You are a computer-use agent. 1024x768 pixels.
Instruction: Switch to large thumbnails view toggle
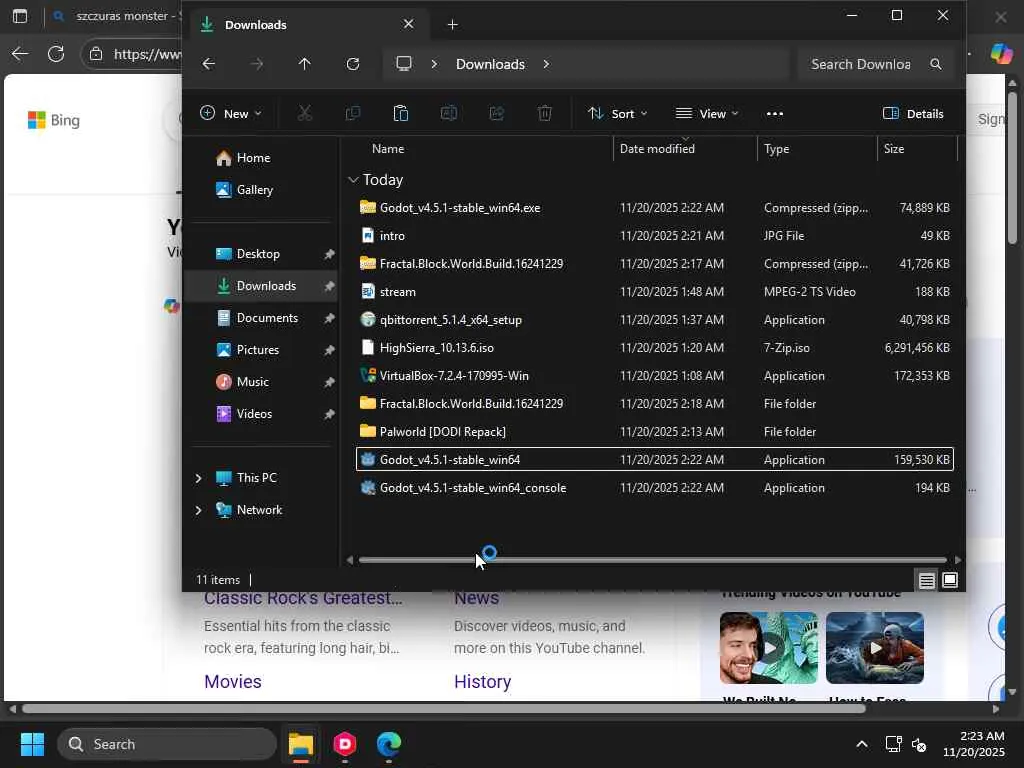950,580
